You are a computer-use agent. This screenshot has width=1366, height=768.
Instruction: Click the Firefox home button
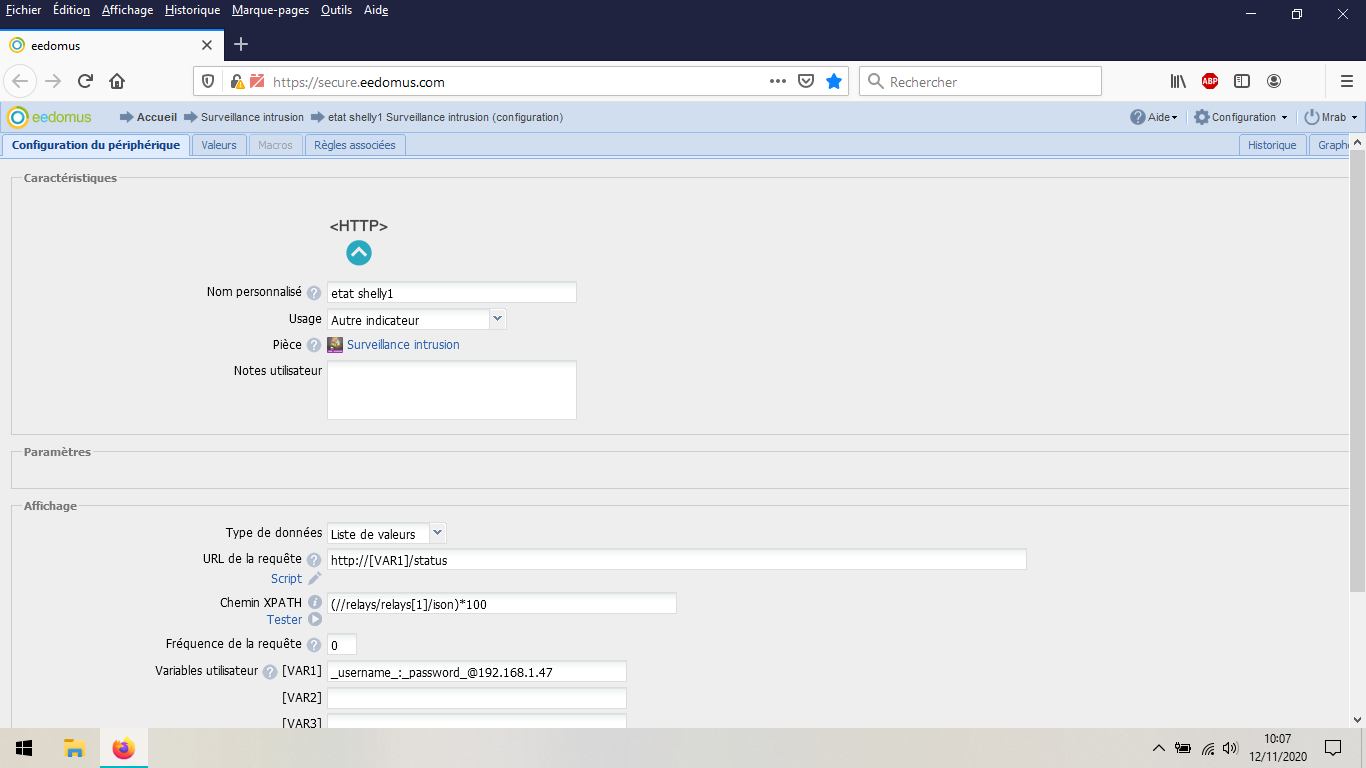pyautogui.click(x=117, y=82)
